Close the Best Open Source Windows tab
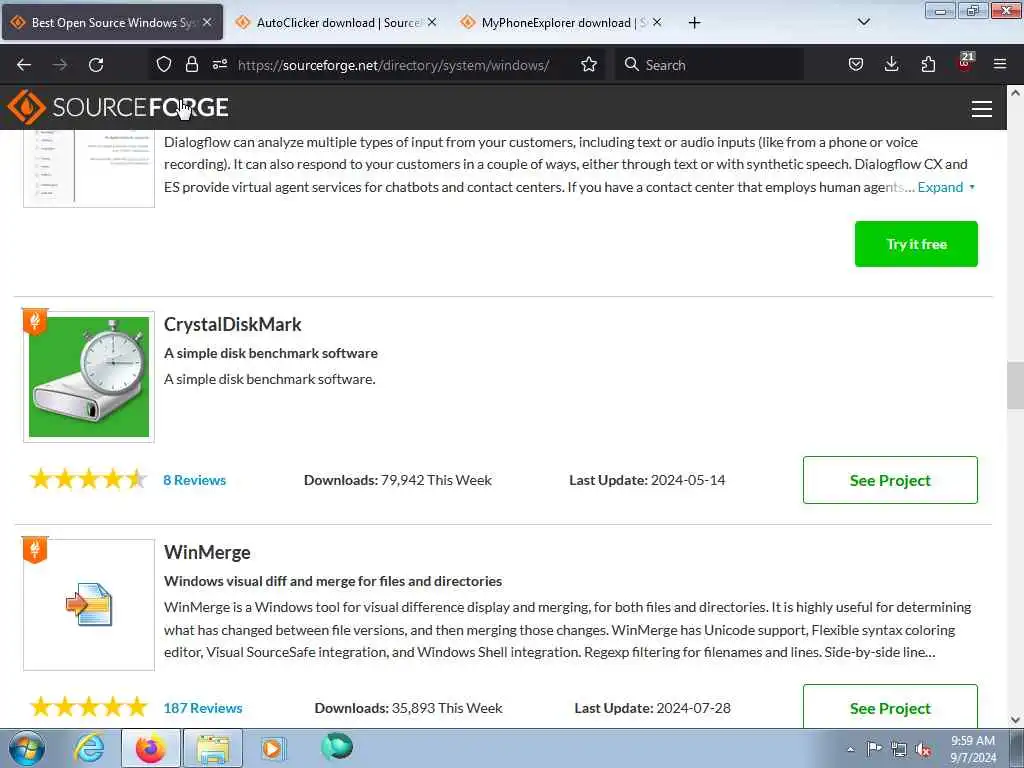 pyautogui.click(x=207, y=22)
